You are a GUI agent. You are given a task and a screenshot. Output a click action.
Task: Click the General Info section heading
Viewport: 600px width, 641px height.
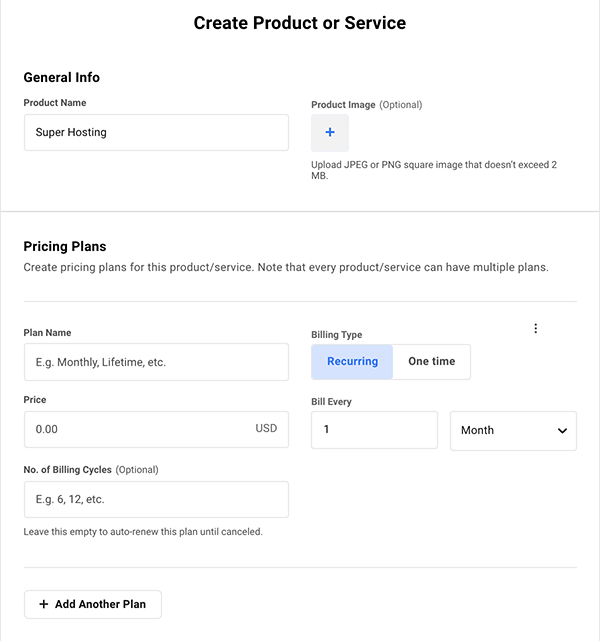[62, 77]
